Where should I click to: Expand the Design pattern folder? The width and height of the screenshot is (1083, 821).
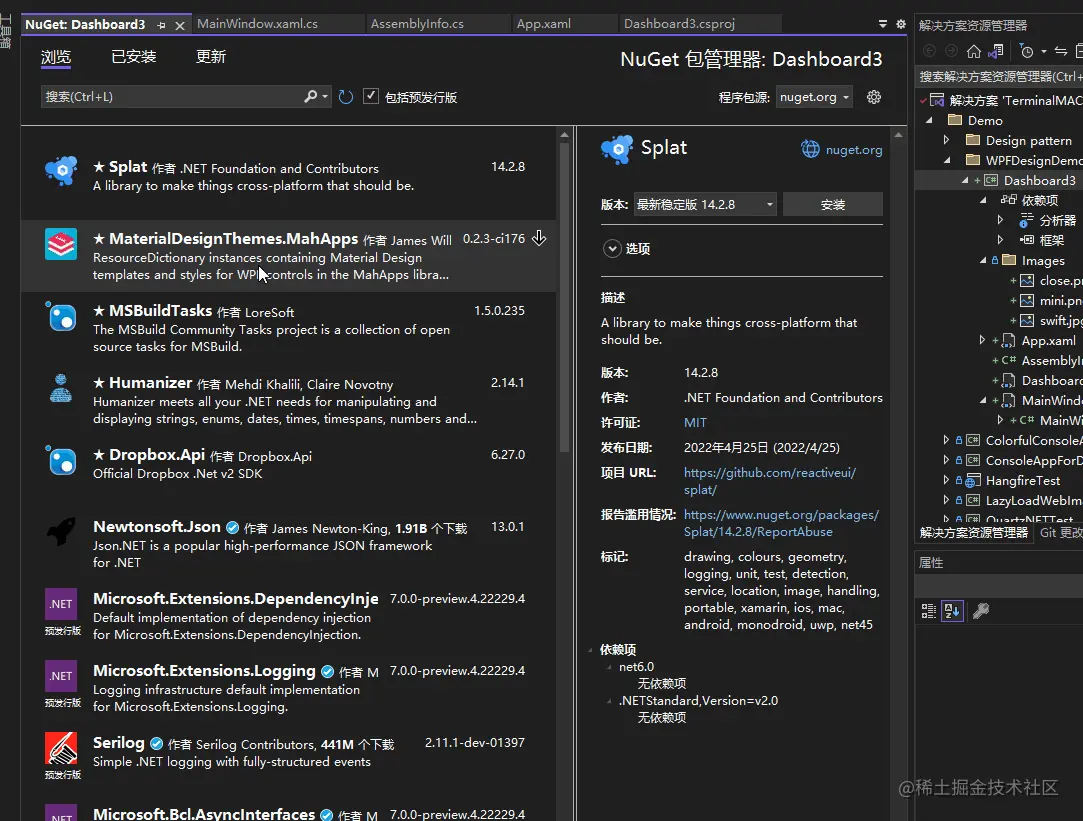(x=947, y=140)
